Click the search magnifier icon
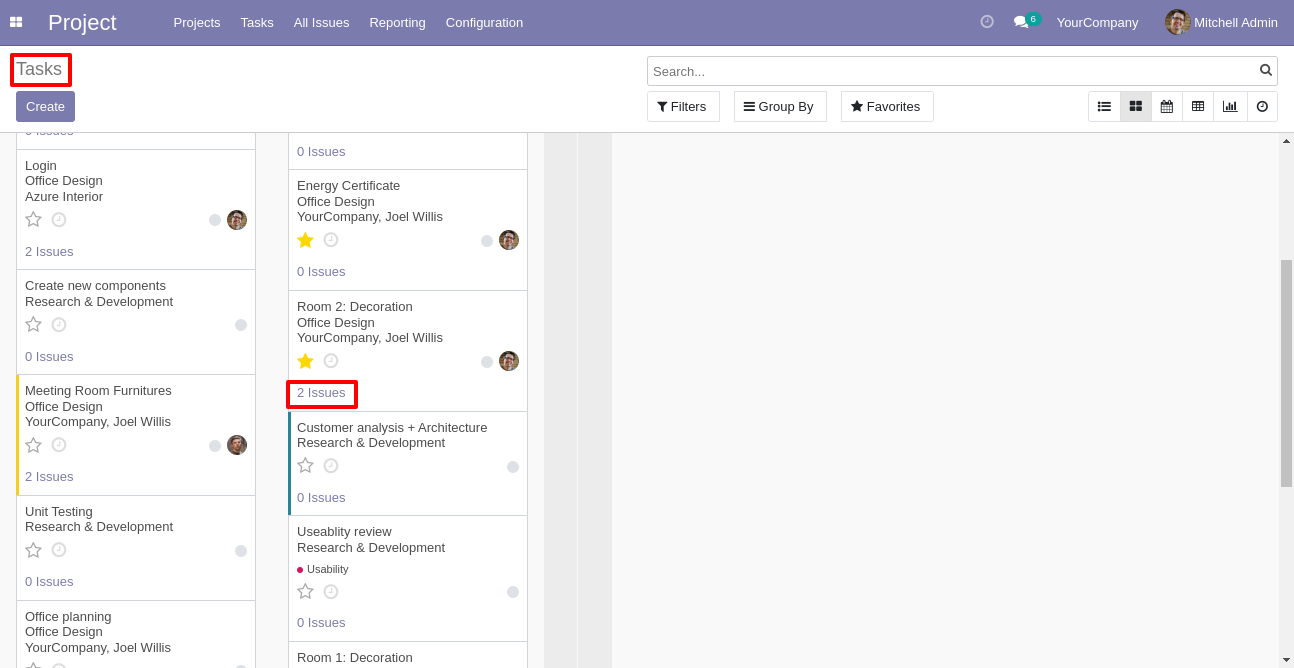This screenshot has height=668, width=1294. 1266,70
